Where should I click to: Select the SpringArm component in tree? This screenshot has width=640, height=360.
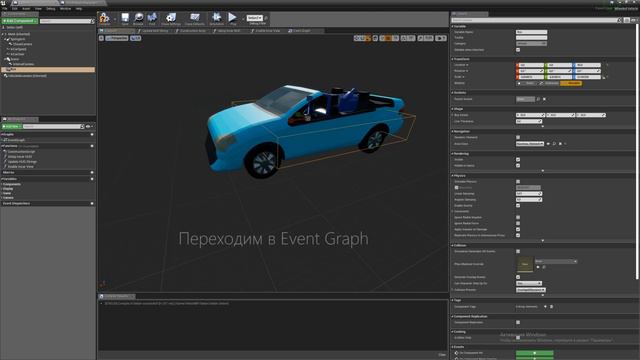click(x=18, y=39)
